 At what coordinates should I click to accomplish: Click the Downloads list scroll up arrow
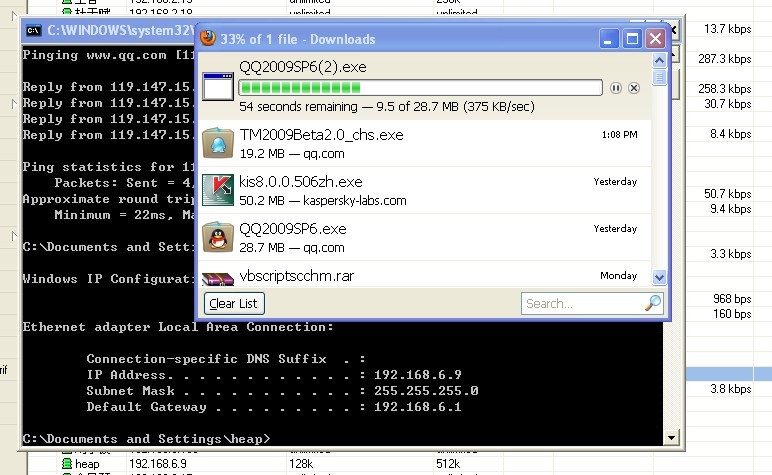point(659,61)
